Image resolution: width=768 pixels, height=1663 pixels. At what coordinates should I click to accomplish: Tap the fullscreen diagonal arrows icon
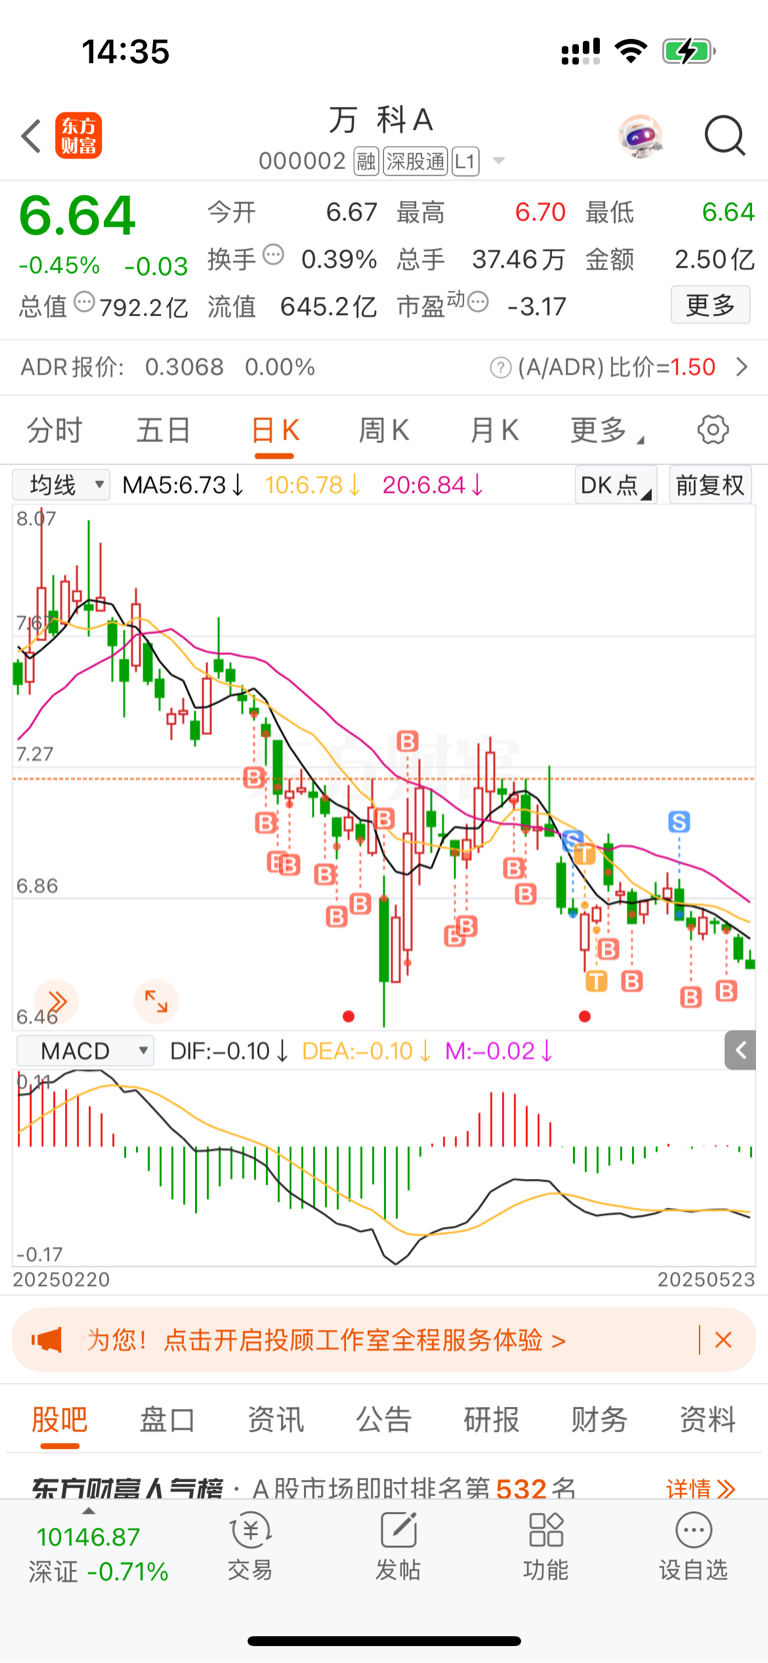156,1001
